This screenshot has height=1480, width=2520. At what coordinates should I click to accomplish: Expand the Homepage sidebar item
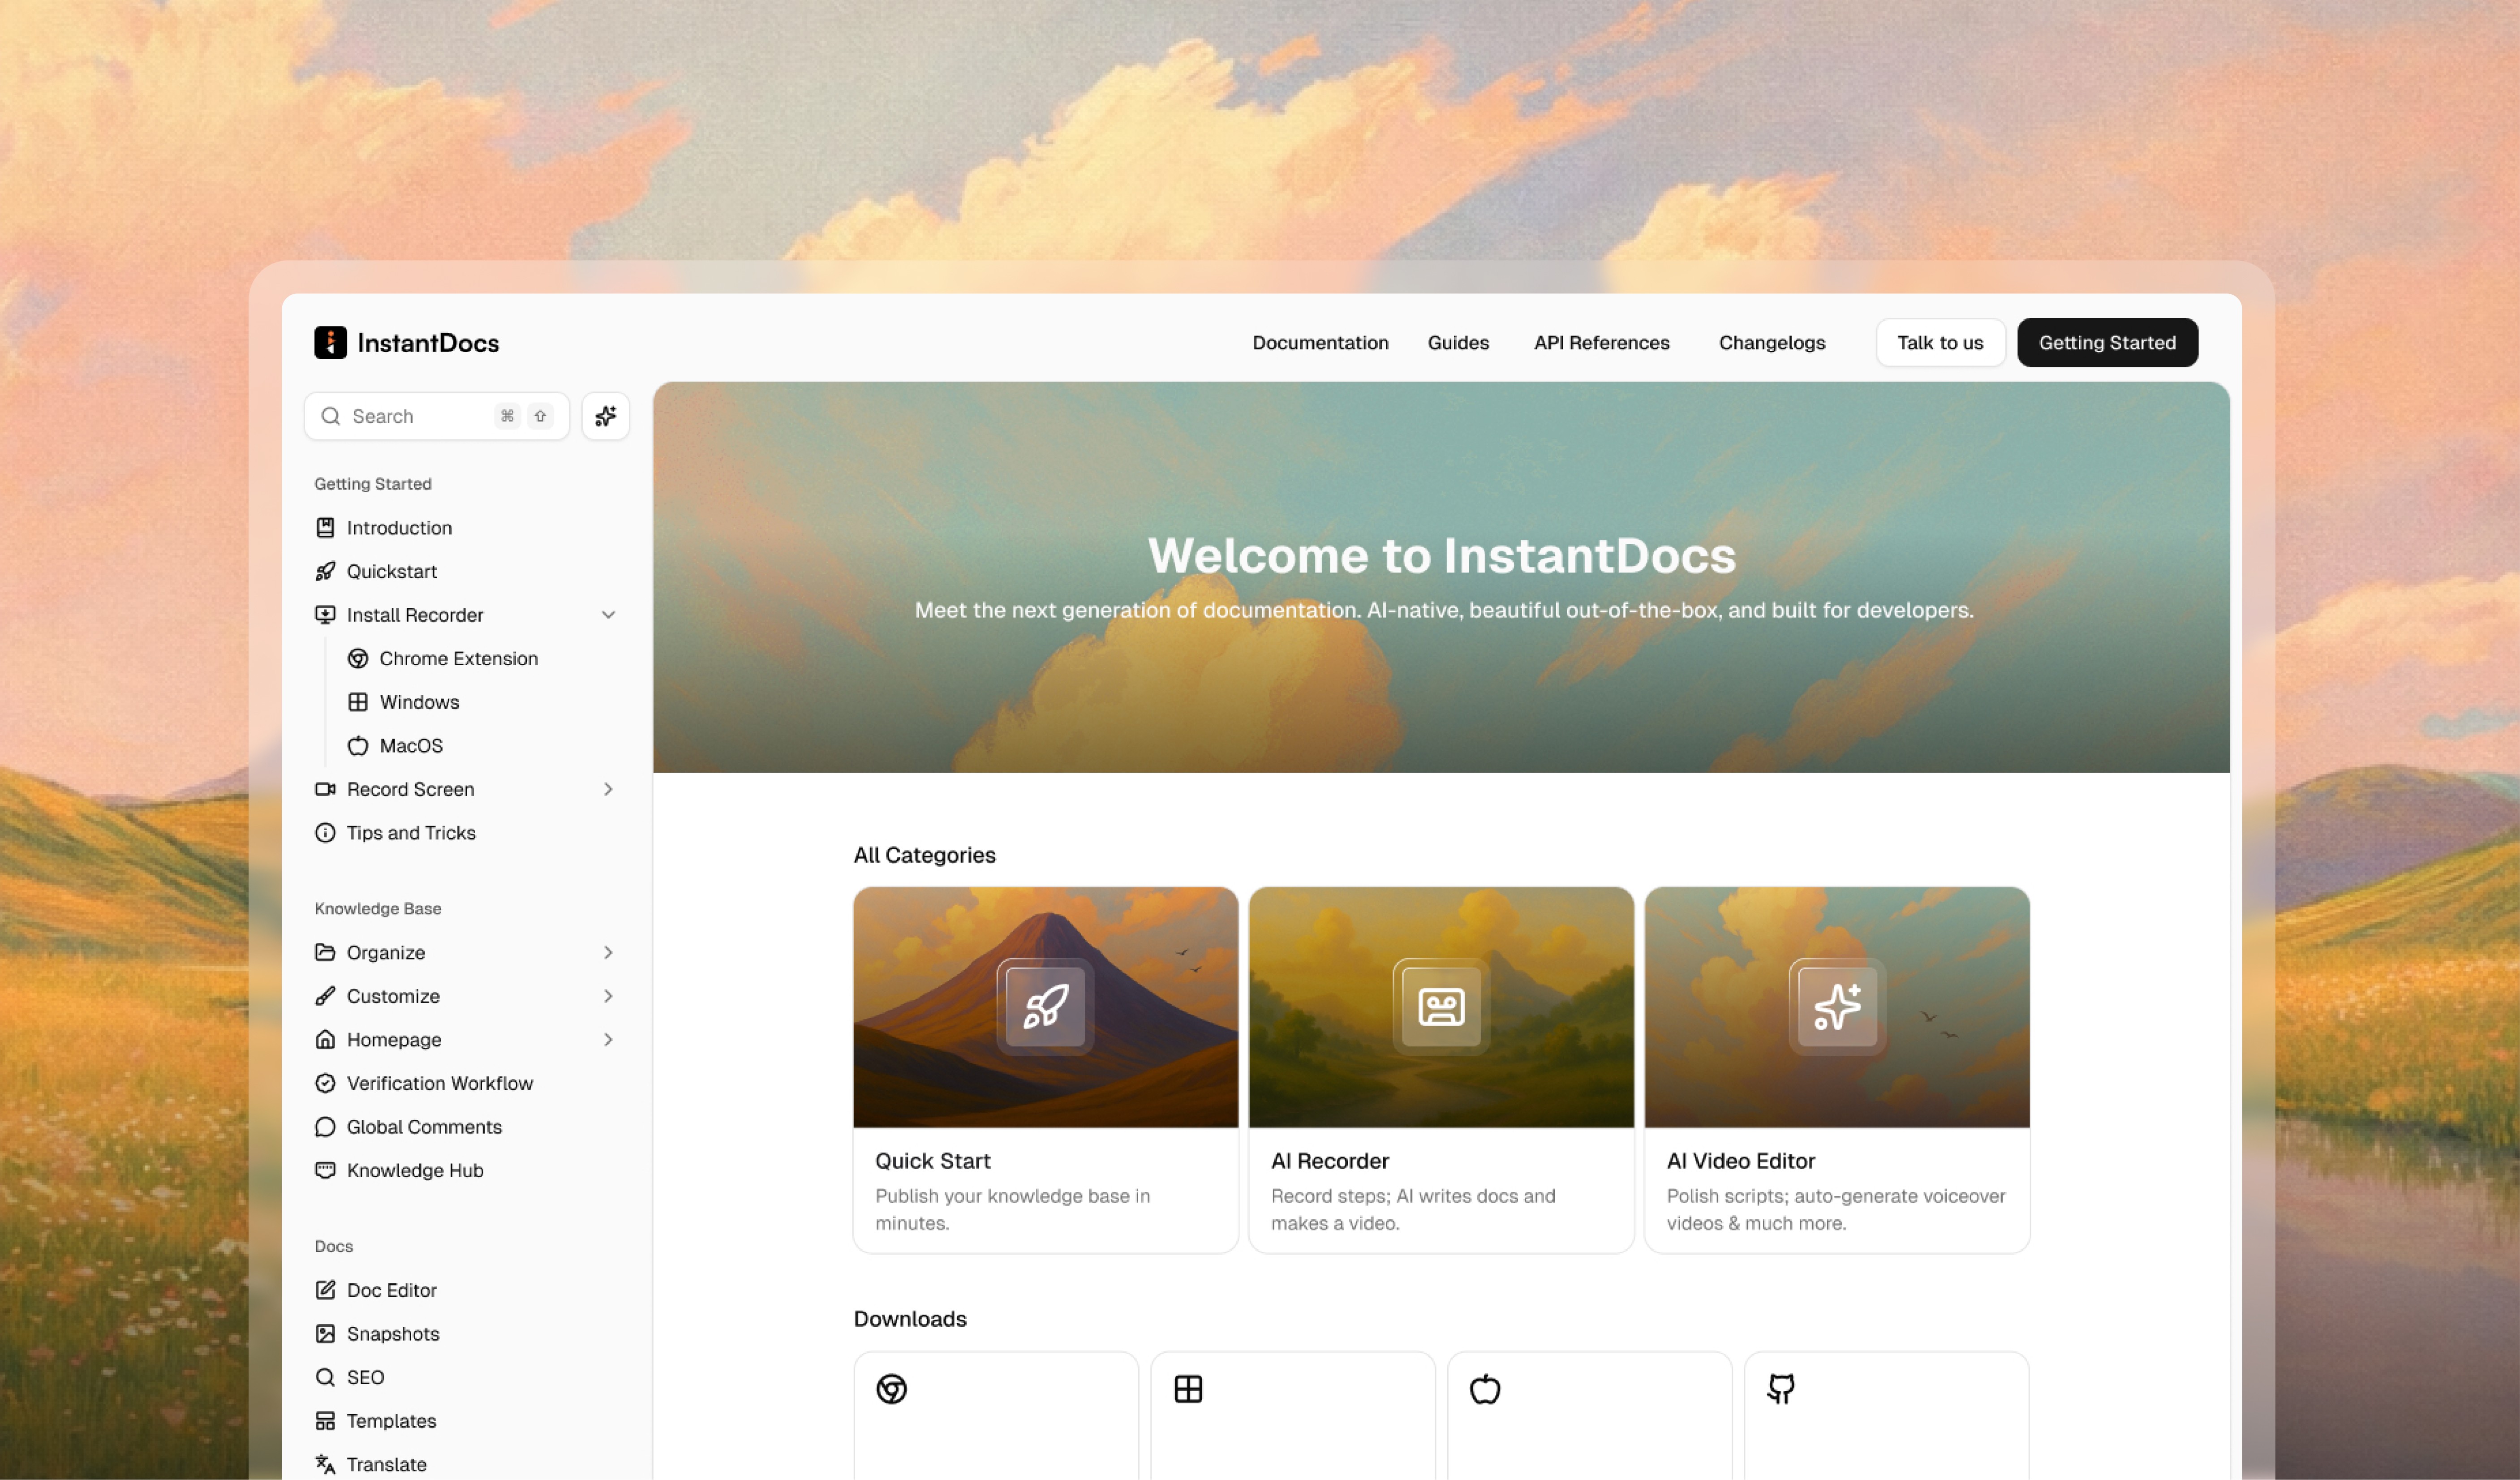pyautogui.click(x=608, y=1040)
